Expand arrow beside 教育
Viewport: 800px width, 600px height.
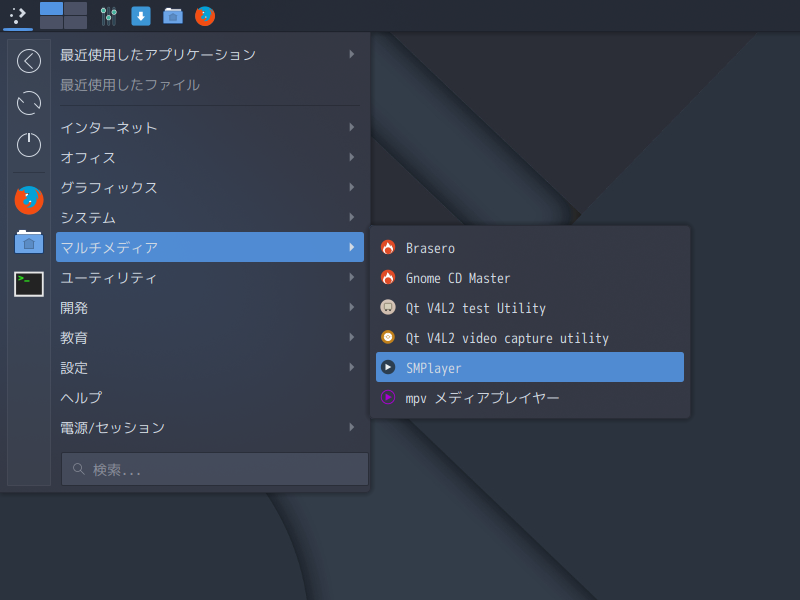pos(352,337)
